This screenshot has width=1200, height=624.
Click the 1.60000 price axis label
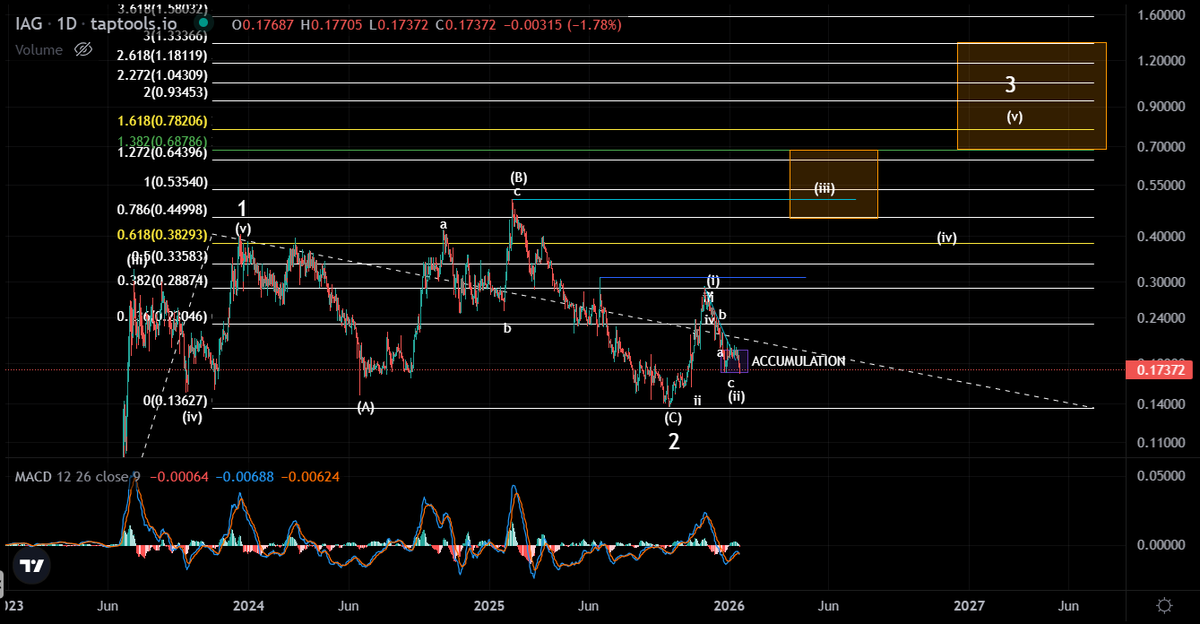pyautogui.click(x=1163, y=16)
